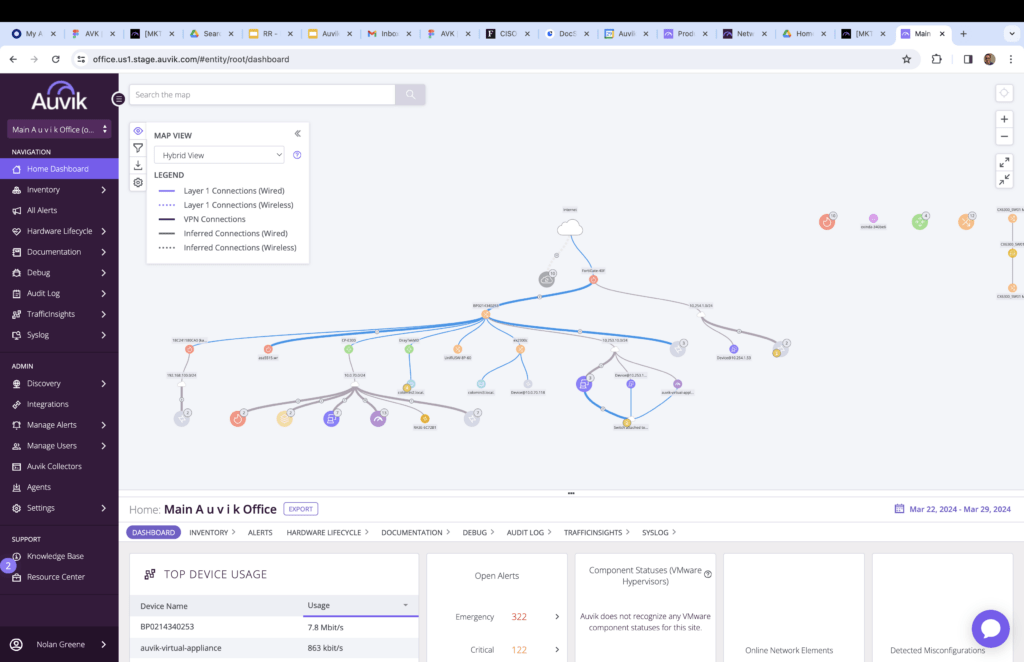
Task: Open Nolan Greene user menu
Action: 59,644
